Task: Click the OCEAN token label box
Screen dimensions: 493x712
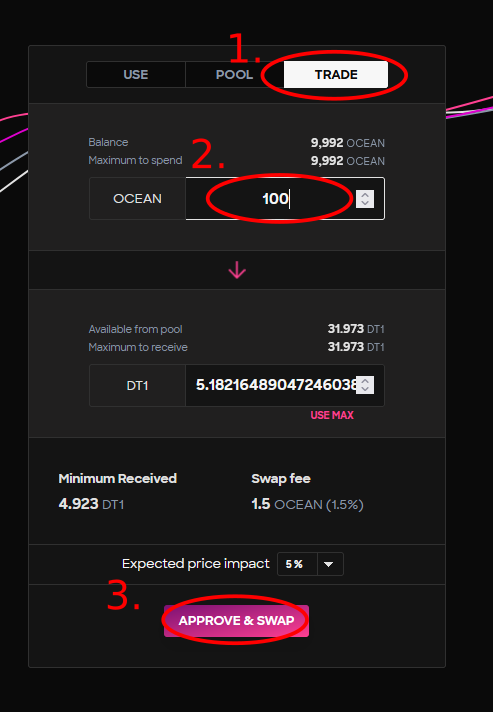Action: point(138,198)
